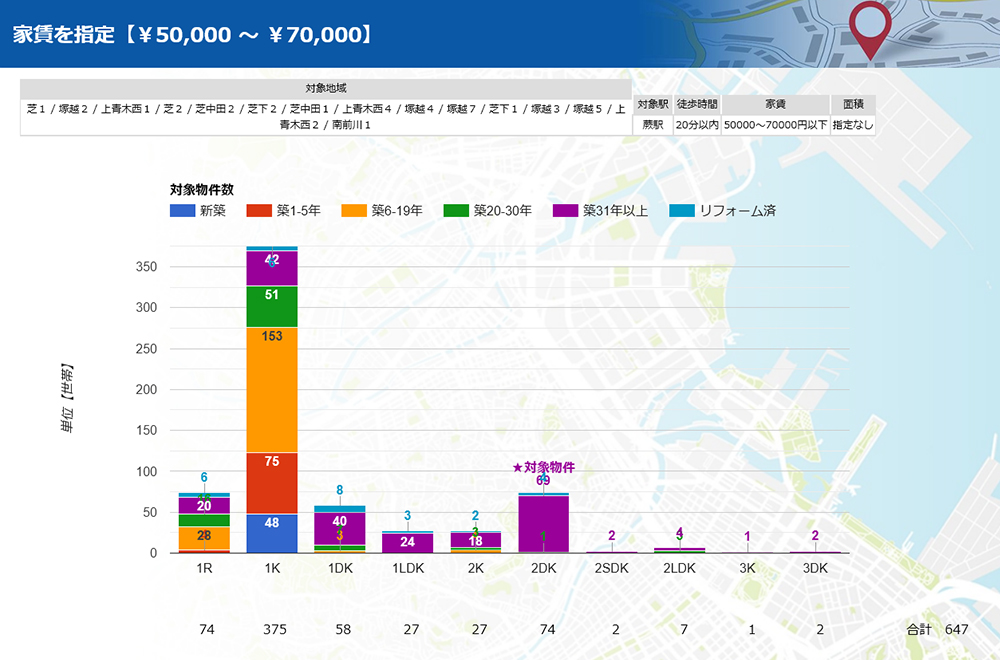This screenshot has width=1000, height=660.
Task: Select the purple 24 segment in the 1LDK bar
Action: pos(408,543)
